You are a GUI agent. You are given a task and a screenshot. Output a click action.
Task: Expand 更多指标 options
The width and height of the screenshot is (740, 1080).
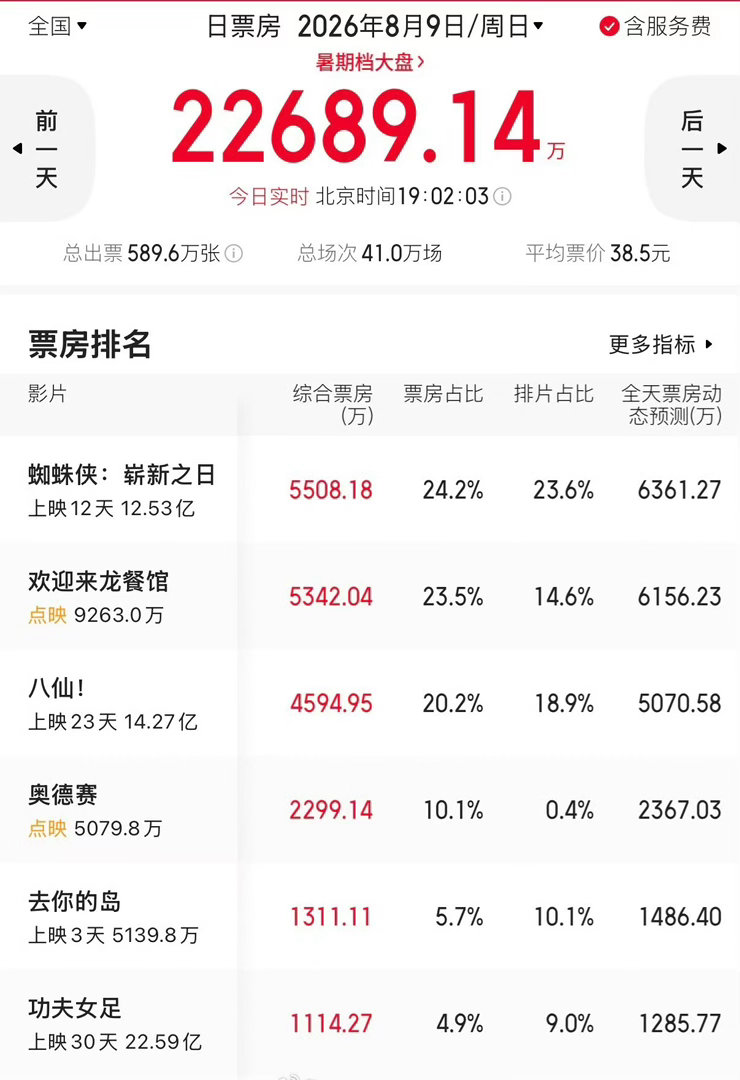pyautogui.click(x=661, y=344)
